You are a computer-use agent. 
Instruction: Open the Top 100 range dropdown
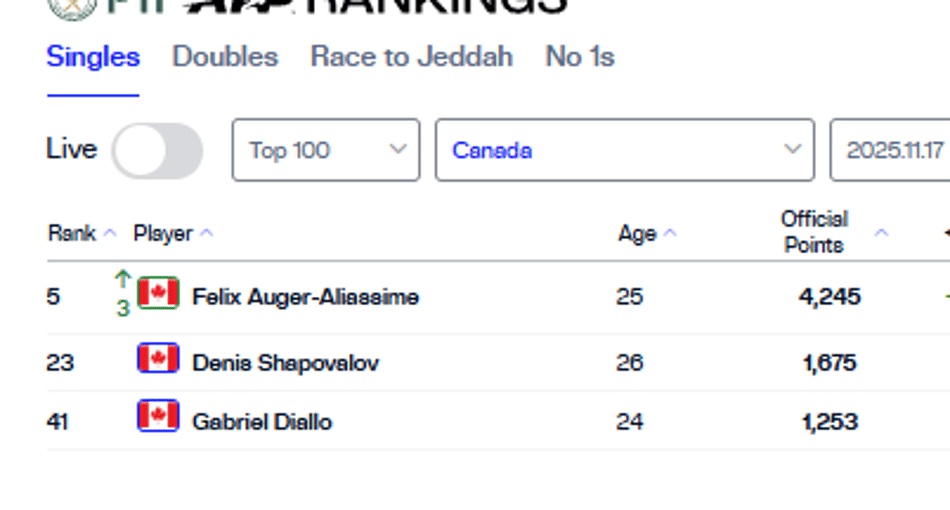point(326,150)
